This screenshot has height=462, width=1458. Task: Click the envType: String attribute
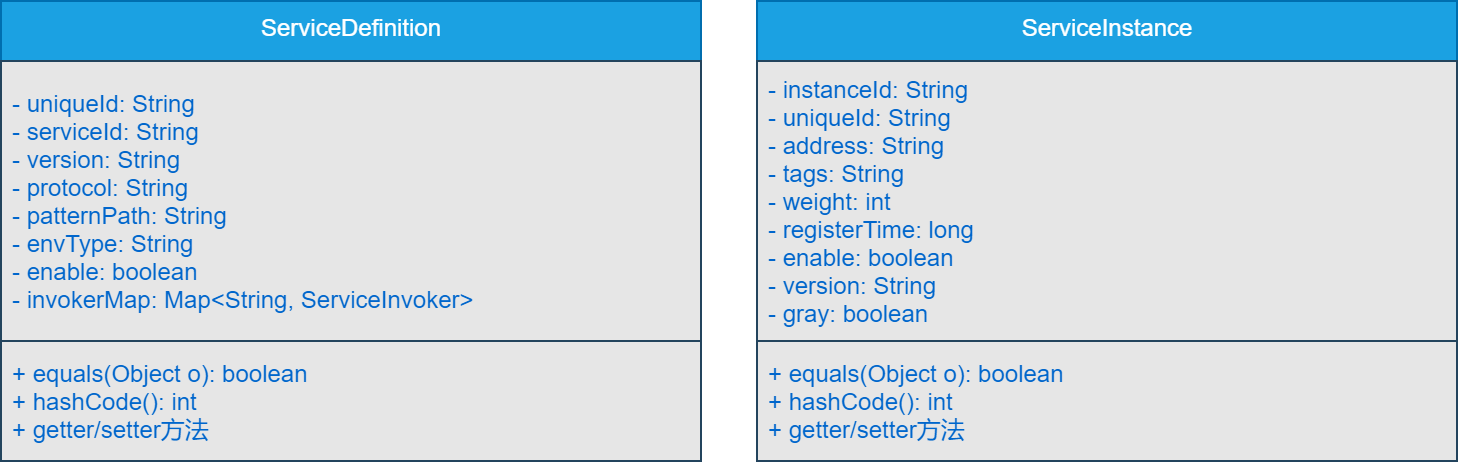click(x=103, y=244)
